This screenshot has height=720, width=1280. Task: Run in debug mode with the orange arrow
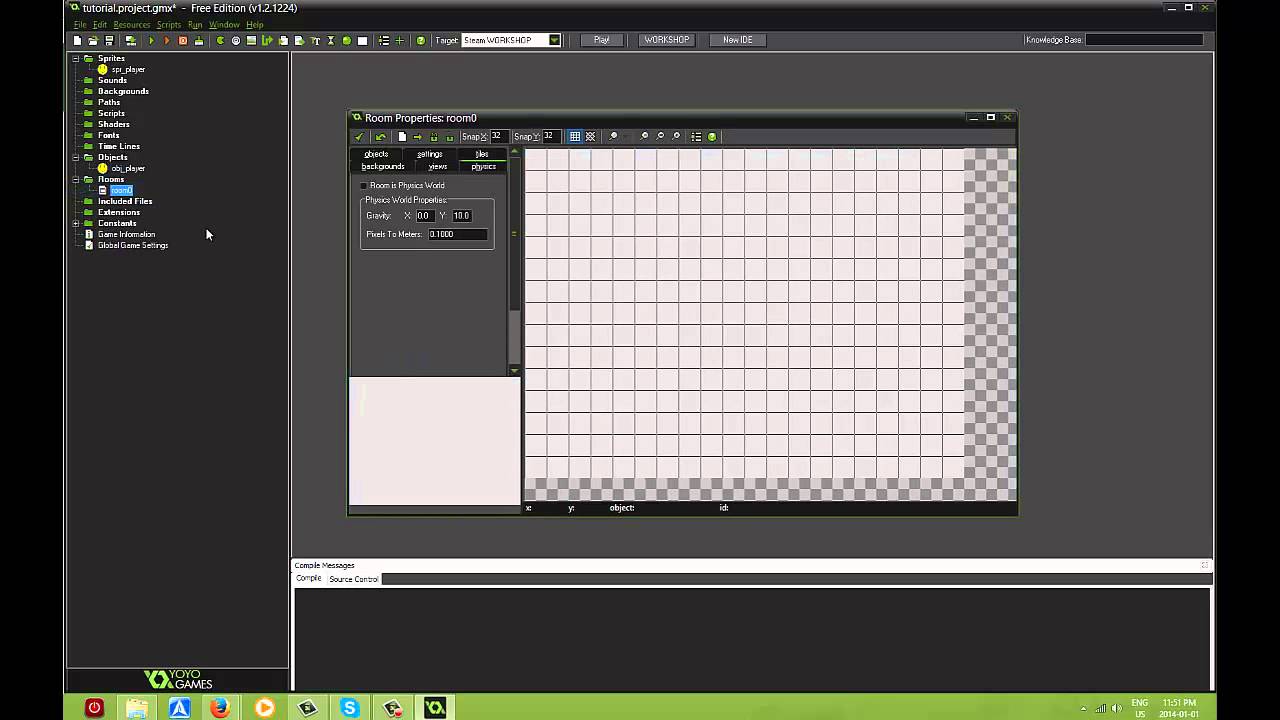point(167,40)
